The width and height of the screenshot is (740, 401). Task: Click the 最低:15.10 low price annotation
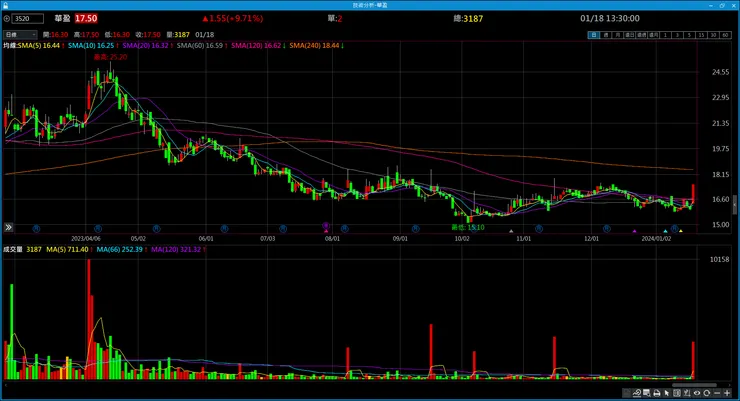tap(468, 227)
